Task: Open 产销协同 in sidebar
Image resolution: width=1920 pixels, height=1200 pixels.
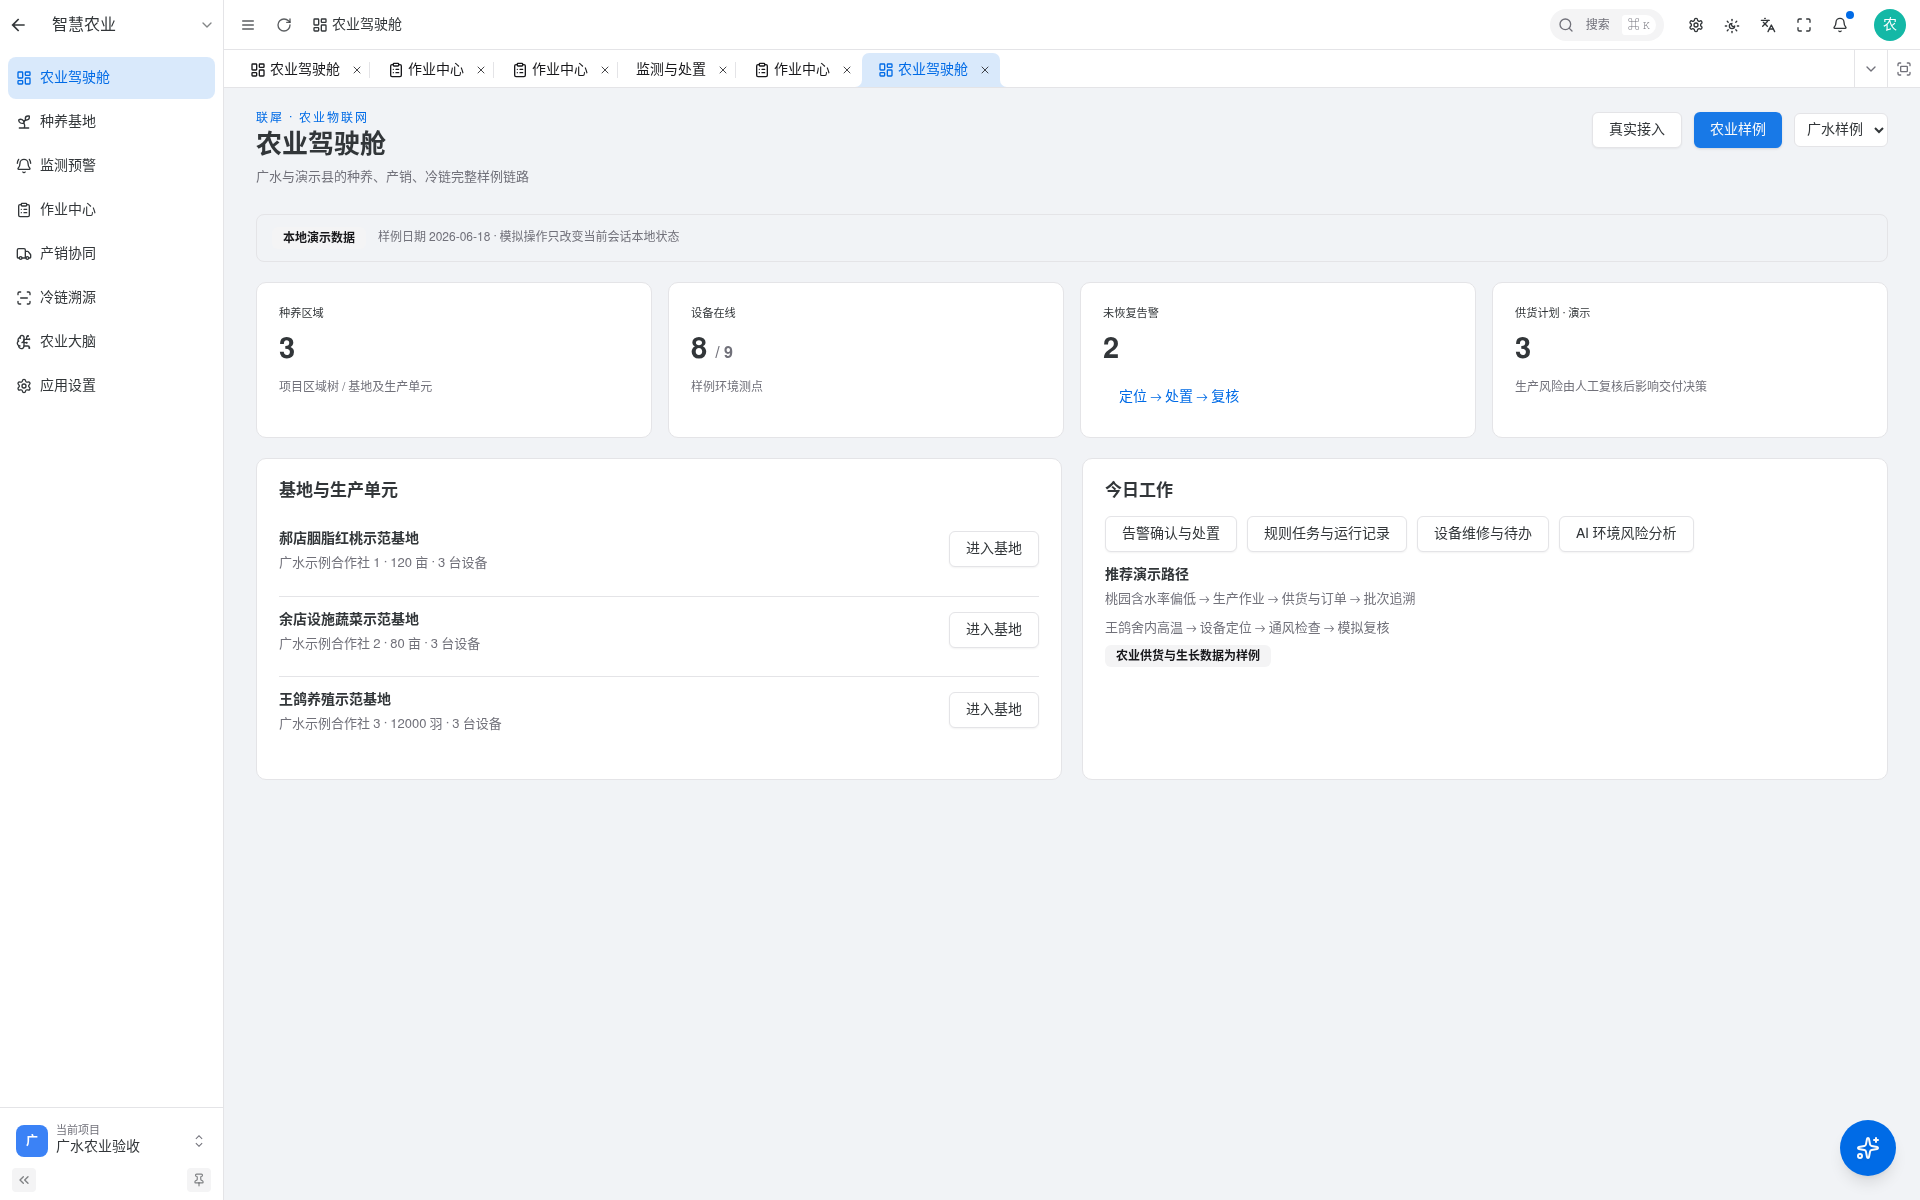Action: click(111, 254)
